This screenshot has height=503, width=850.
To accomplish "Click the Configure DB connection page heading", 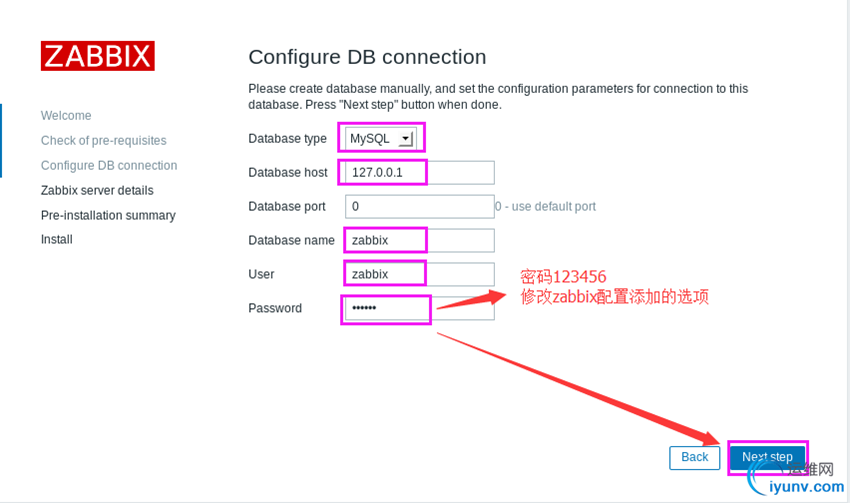I will (367, 57).
